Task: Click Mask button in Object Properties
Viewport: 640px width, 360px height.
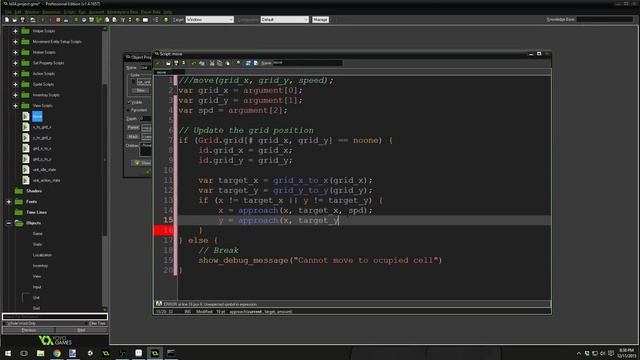Action: point(133,137)
